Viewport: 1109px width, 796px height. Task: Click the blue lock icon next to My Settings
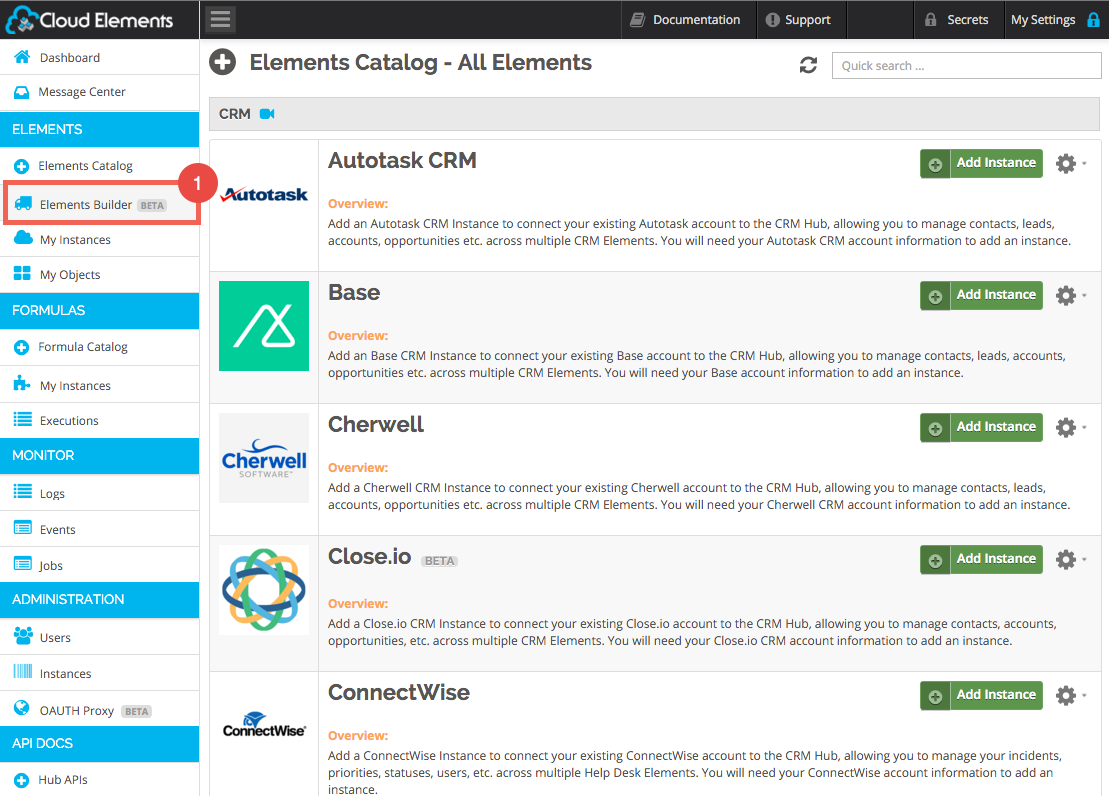tap(1093, 20)
